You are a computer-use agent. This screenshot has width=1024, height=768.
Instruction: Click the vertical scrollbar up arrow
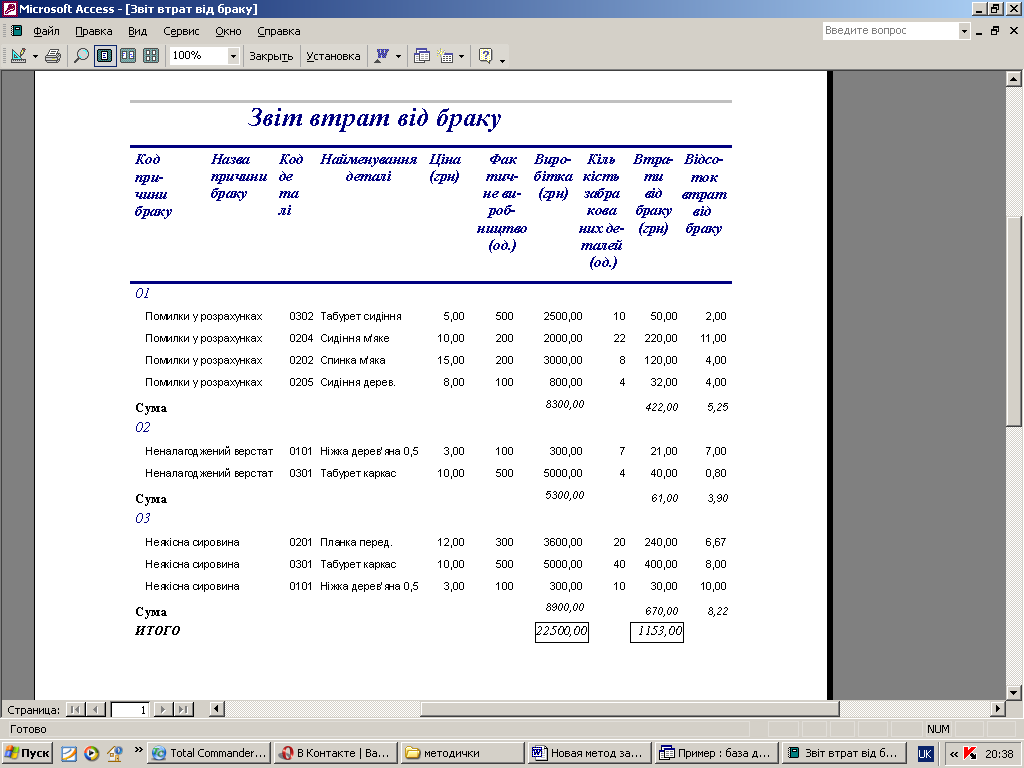(x=1014, y=79)
